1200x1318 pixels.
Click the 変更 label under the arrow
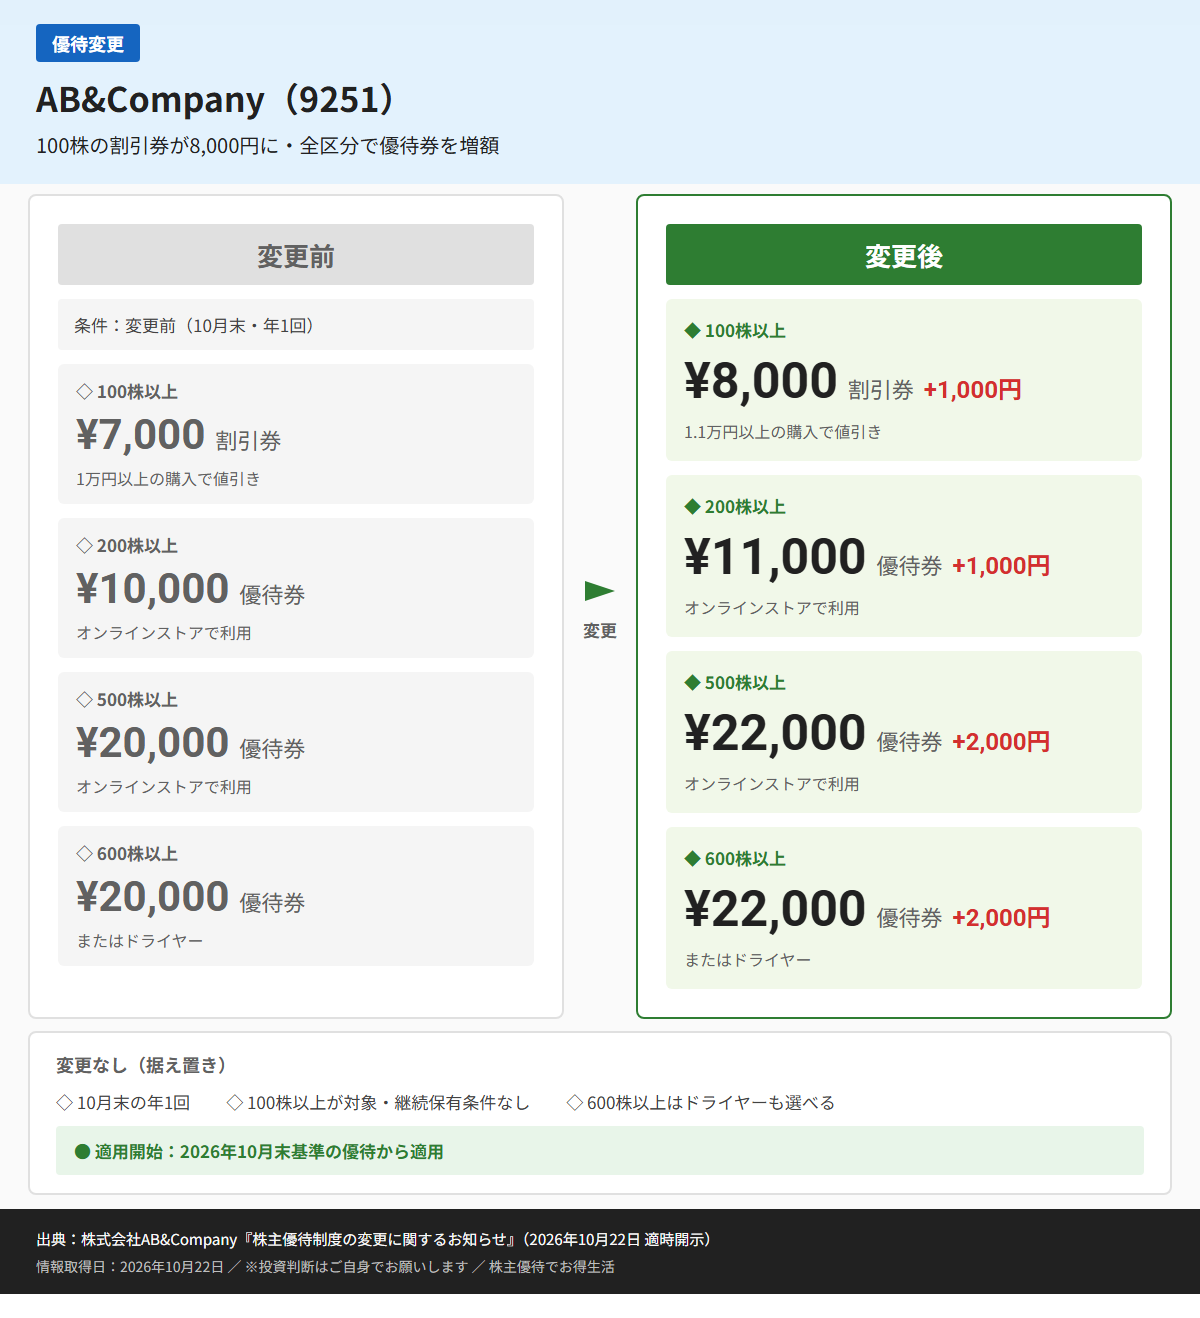[x=600, y=631]
